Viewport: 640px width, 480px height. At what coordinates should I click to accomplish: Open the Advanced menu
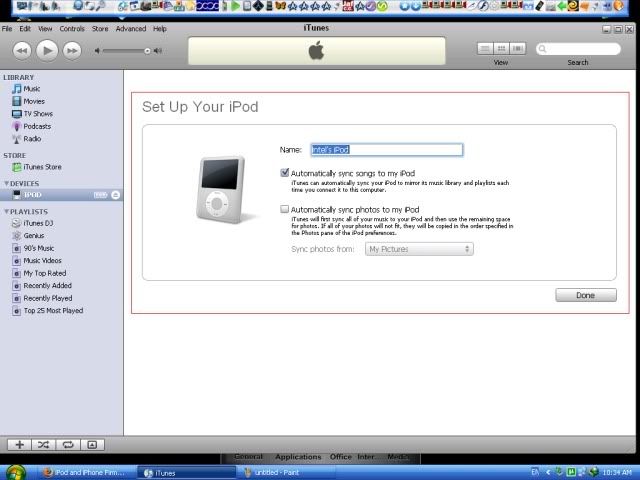pos(130,29)
